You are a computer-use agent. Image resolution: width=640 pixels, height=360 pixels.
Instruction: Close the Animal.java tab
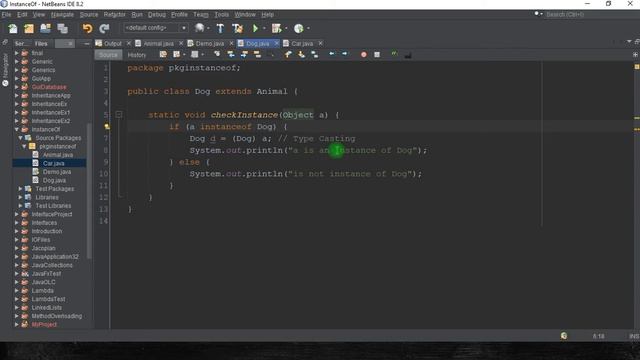tap(181, 43)
